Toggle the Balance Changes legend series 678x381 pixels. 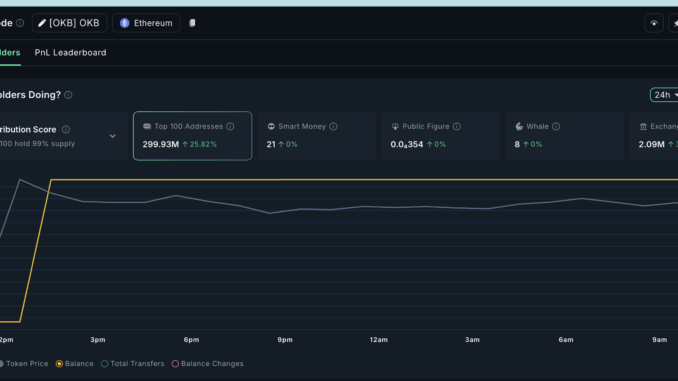(208, 364)
